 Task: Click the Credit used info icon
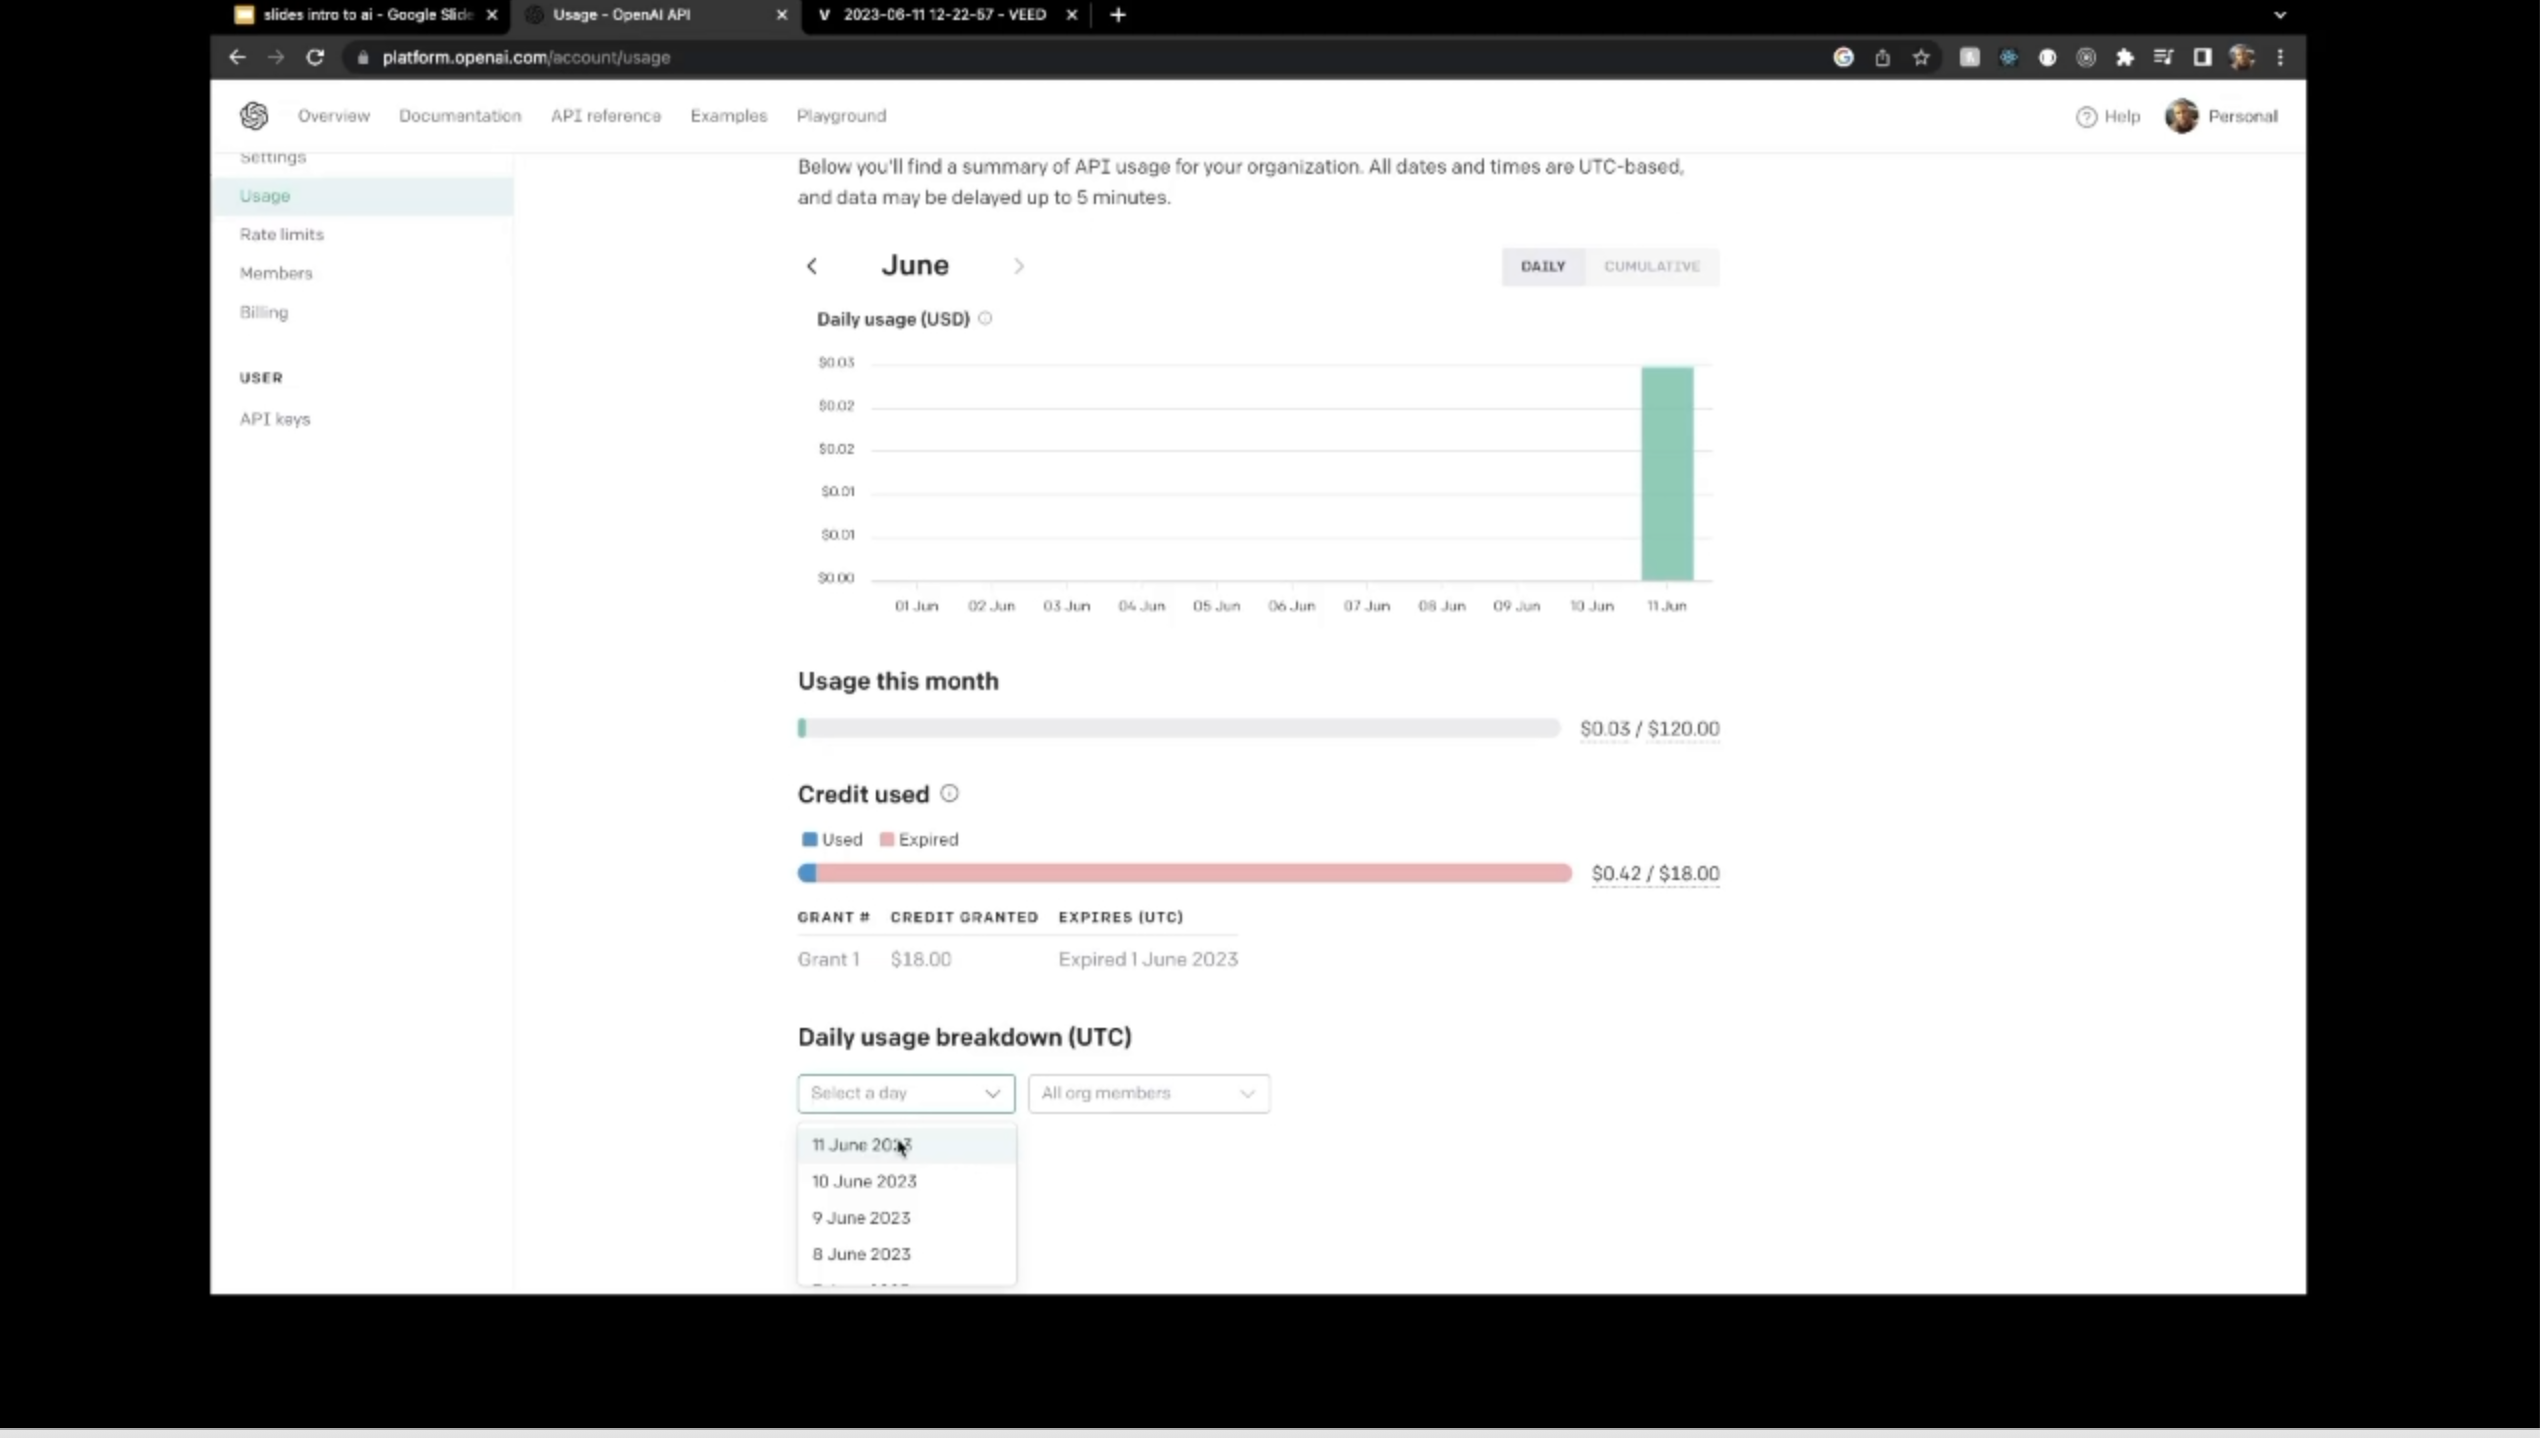click(949, 793)
